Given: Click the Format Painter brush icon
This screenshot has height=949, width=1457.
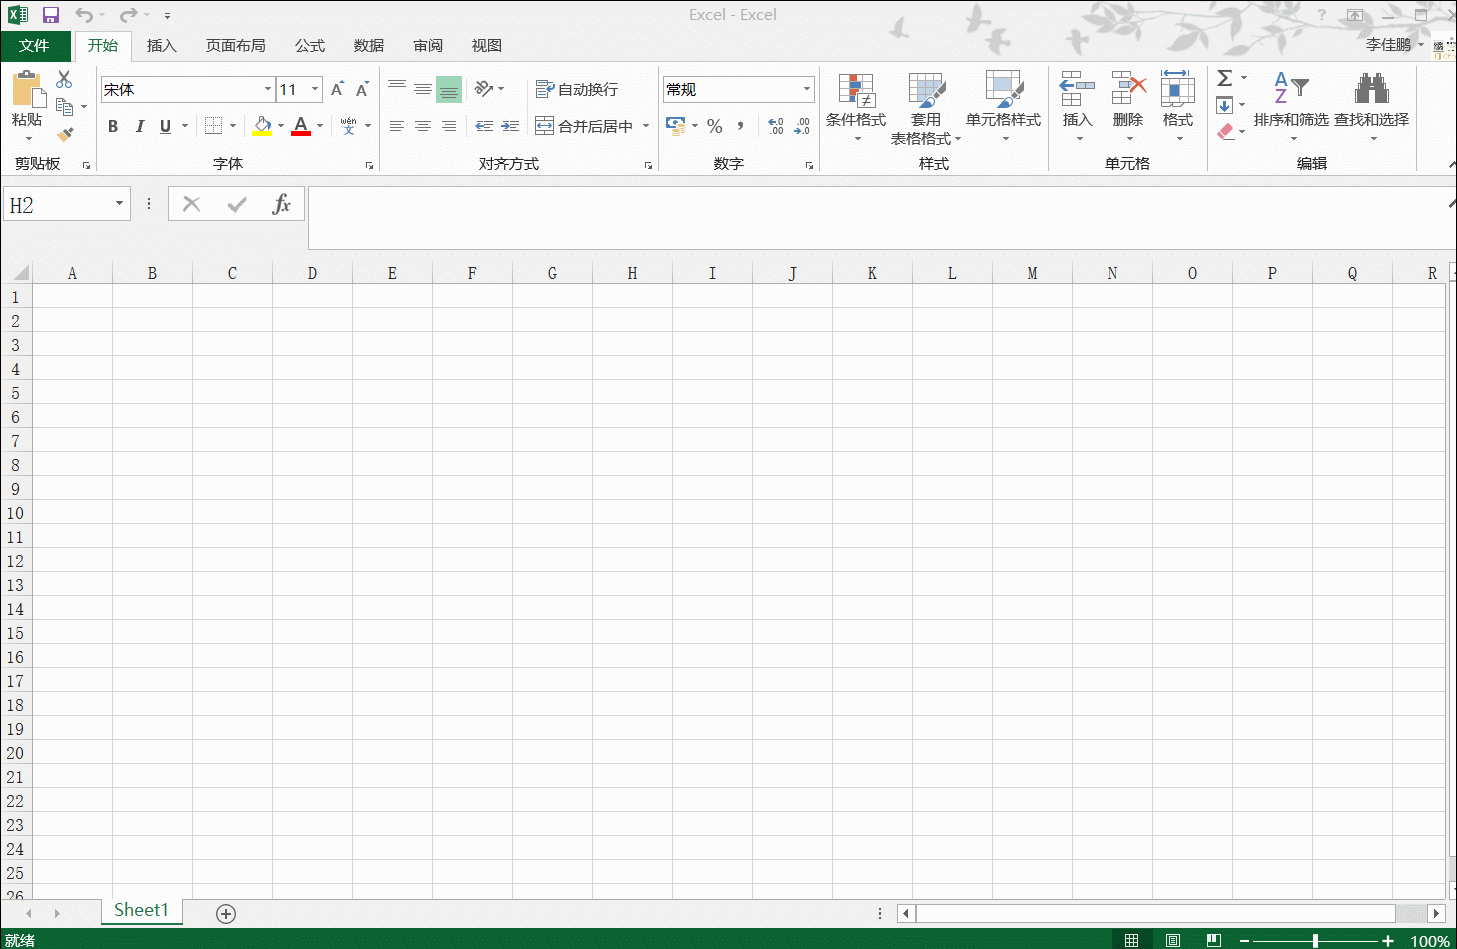Looking at the screenshot, I should [x=65, y=134].
